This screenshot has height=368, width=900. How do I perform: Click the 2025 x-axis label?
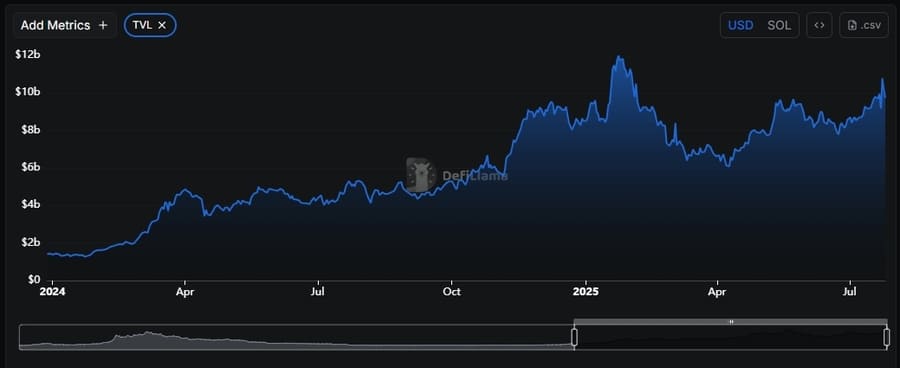(586, 292)
